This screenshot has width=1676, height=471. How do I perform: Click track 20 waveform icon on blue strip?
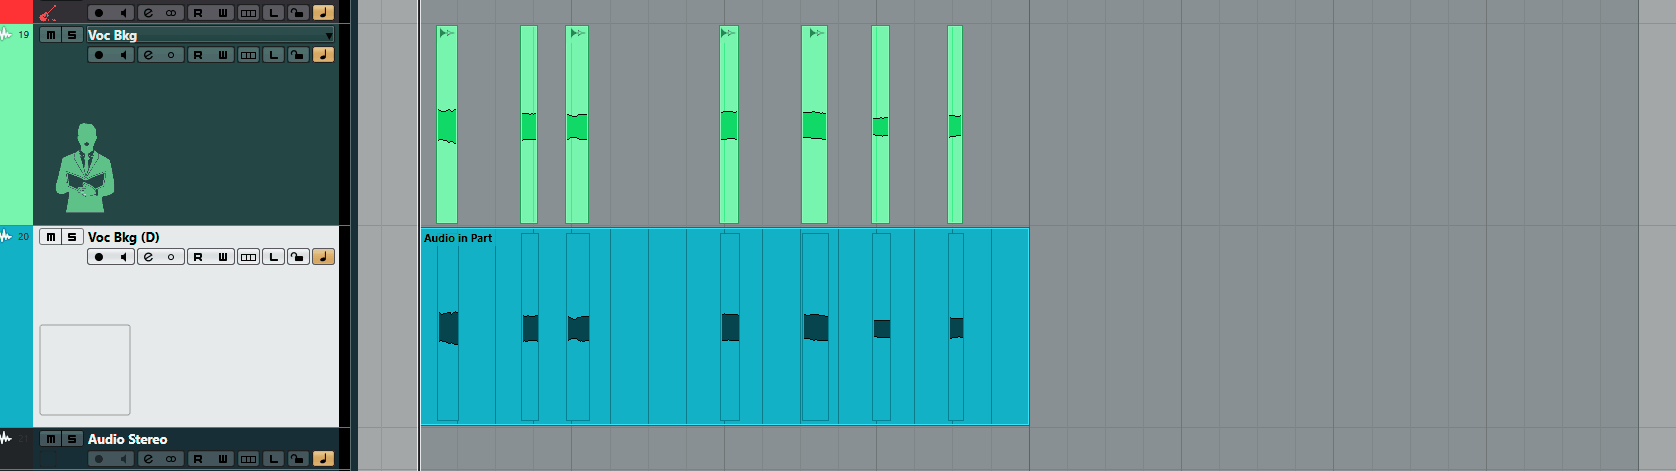tap(7, 237)
